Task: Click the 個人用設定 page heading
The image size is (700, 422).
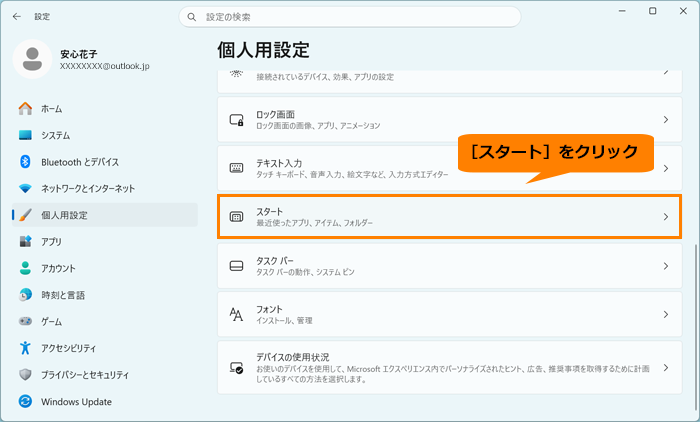Action: (x=263, y=50)
